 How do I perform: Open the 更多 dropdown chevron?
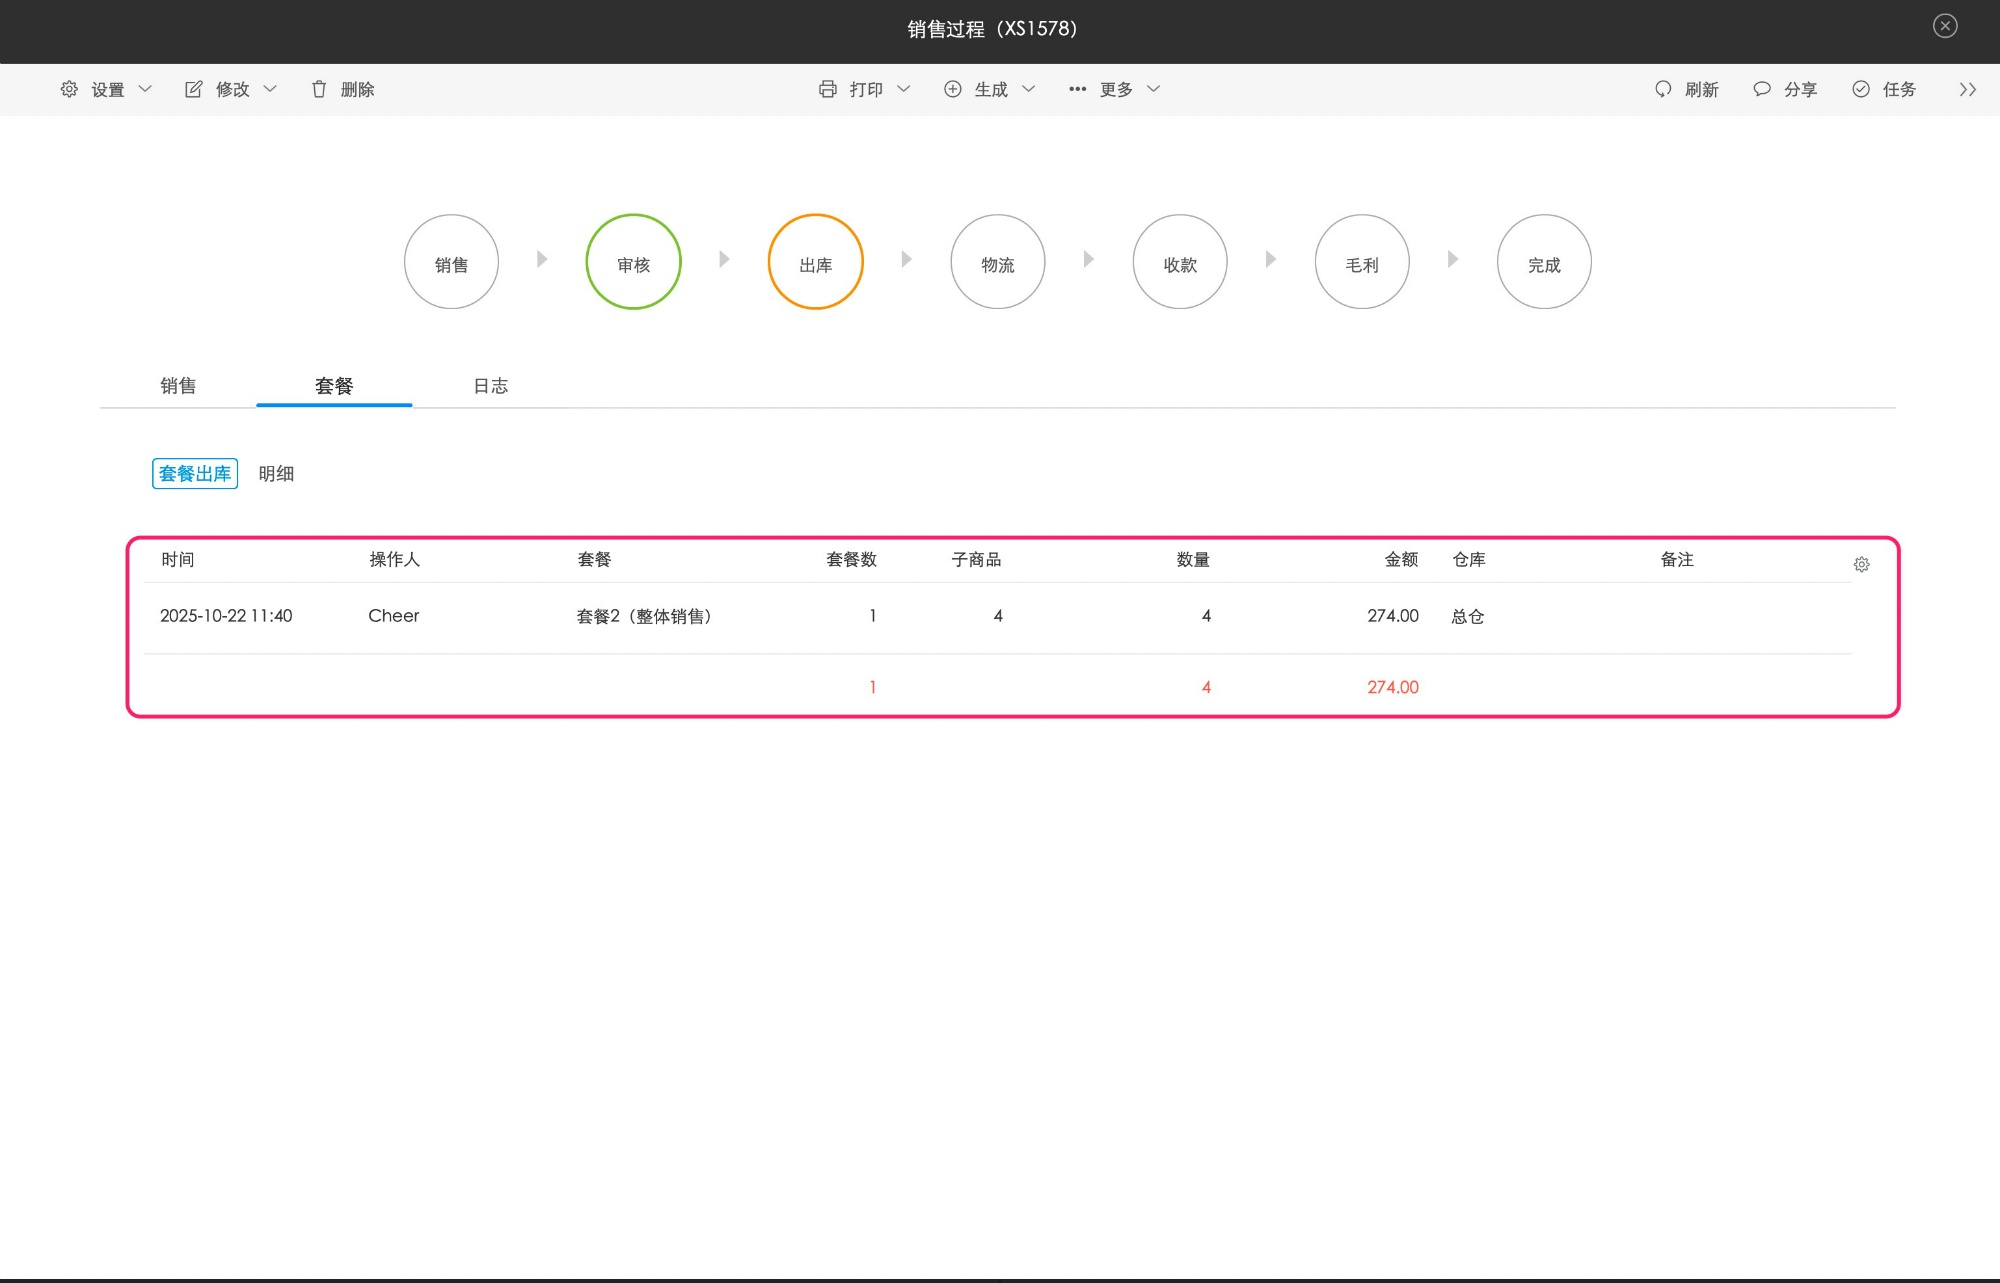point(1154,89)
